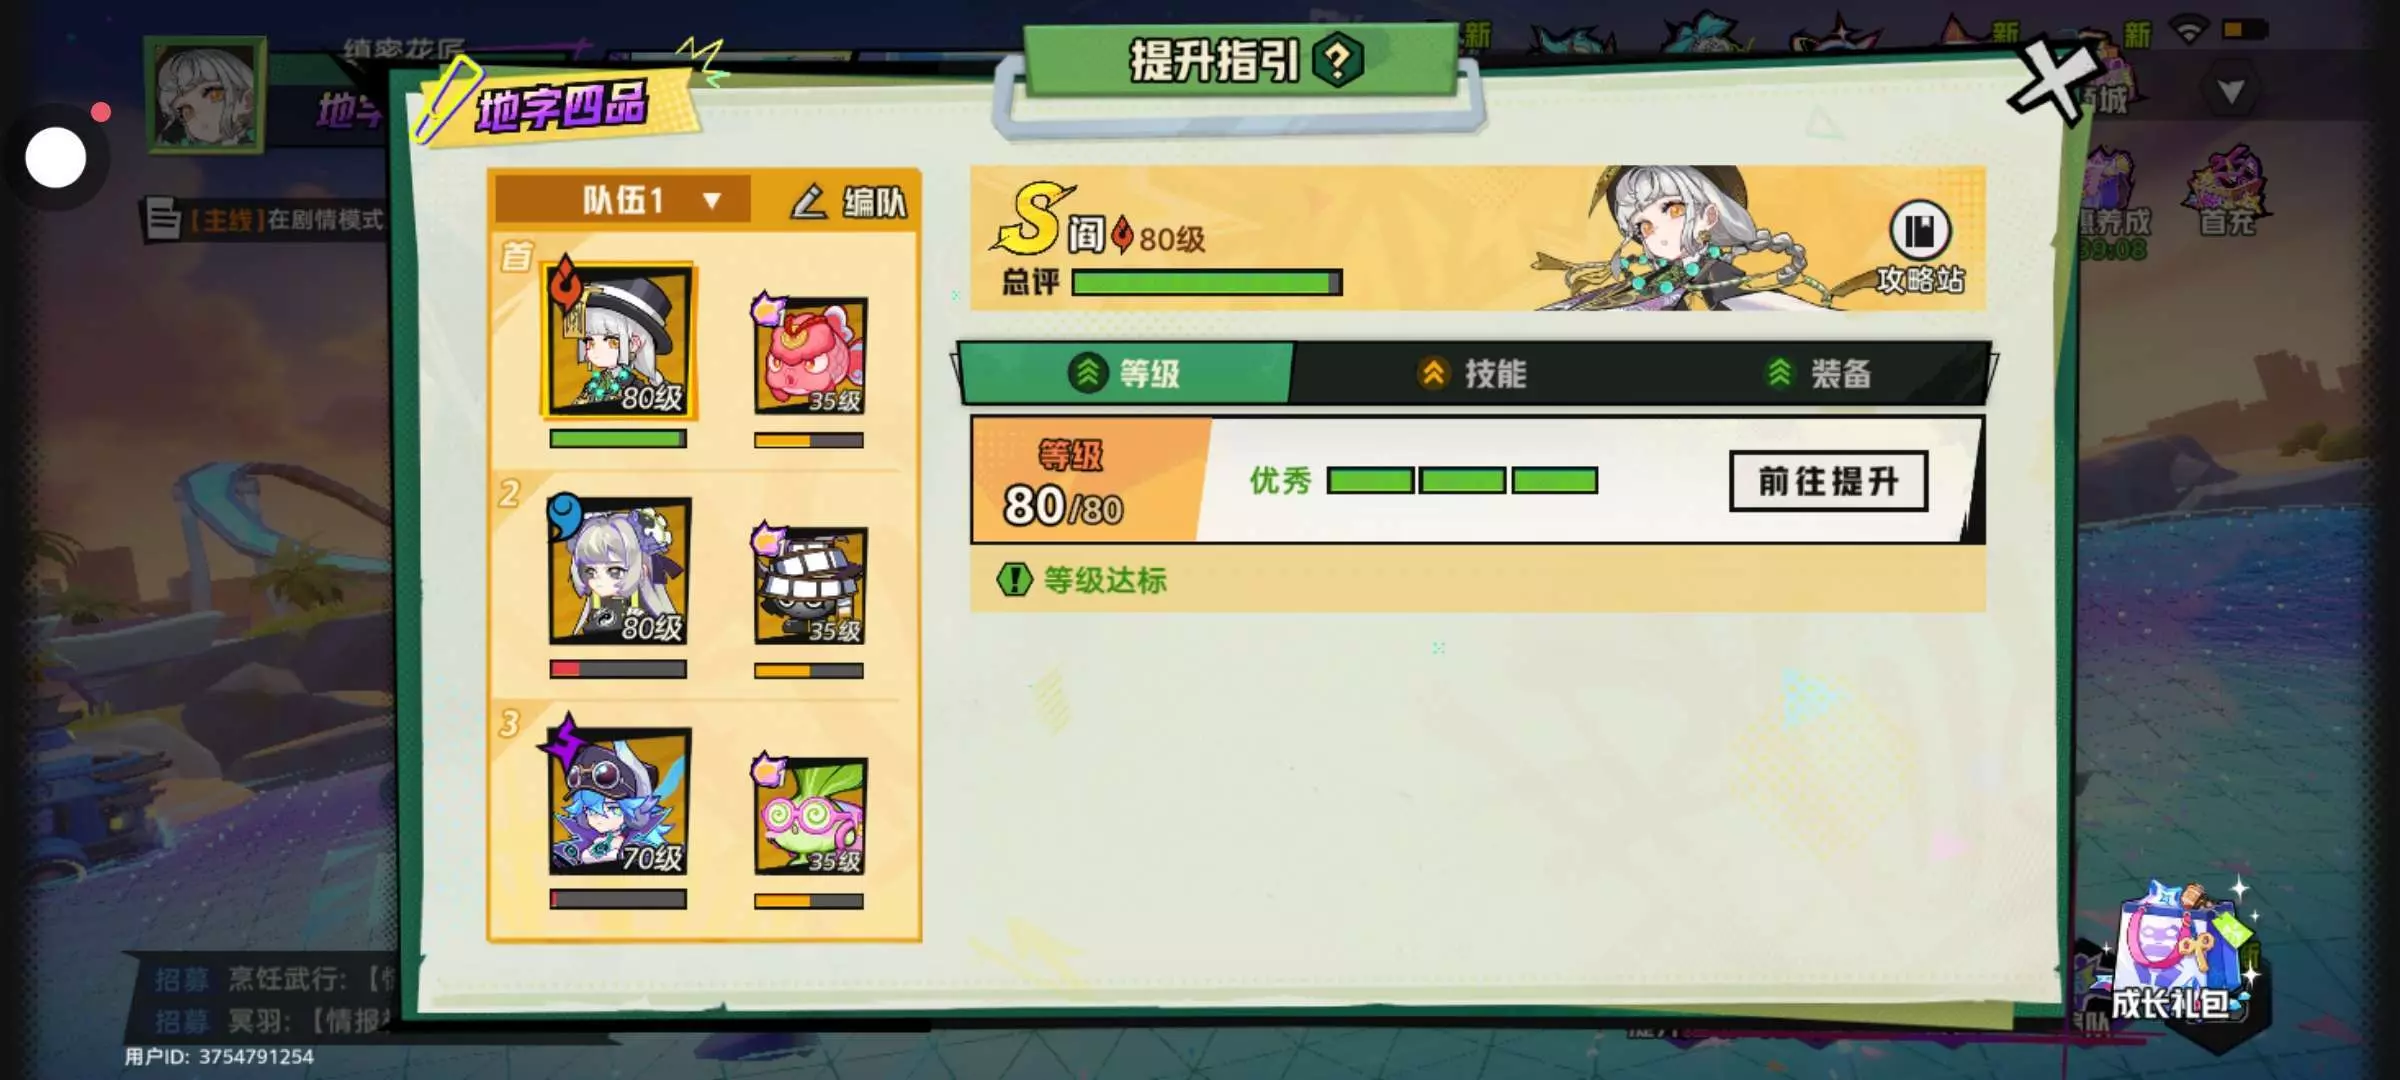2400x1080 pixels.
Task: Click the 前往提升 button
Action: tap(1828, 481)
